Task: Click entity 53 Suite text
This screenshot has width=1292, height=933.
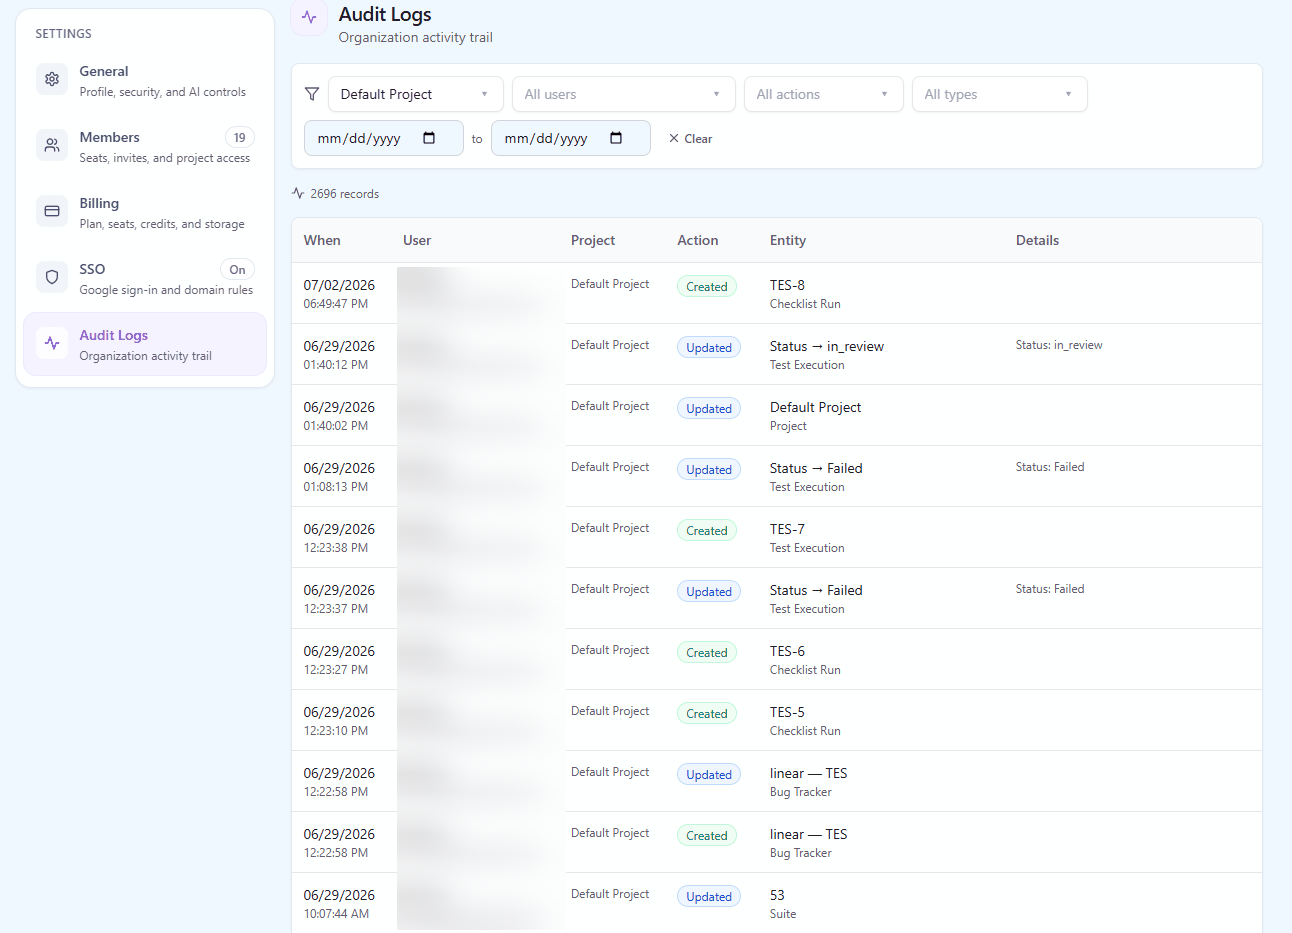Action: (783, 904)
